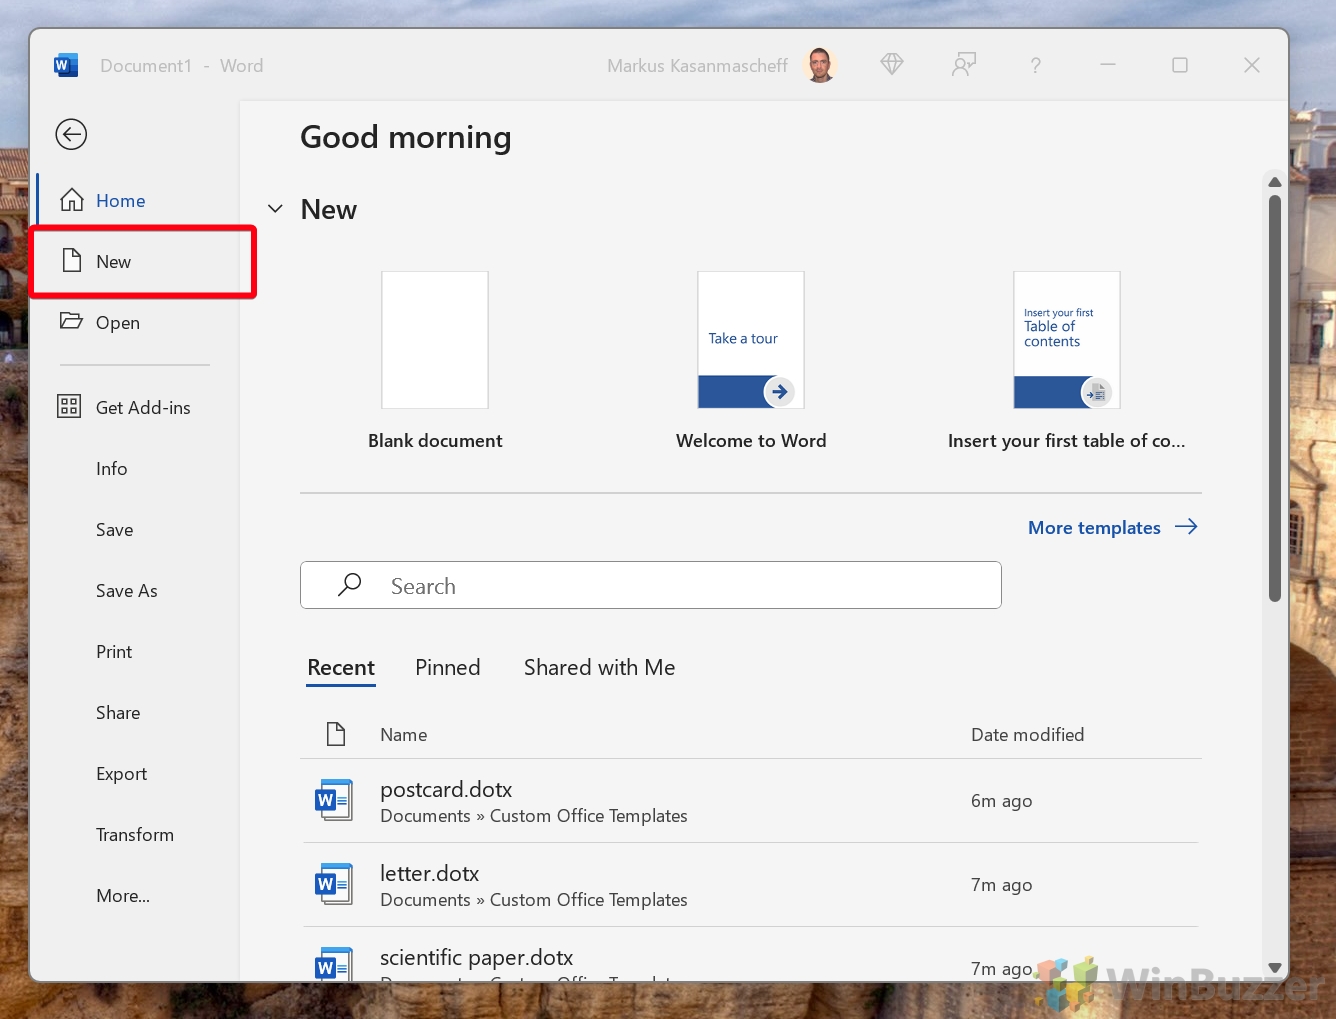
Task: Select New in the left sidebar
Action: (x=114, y=262)
